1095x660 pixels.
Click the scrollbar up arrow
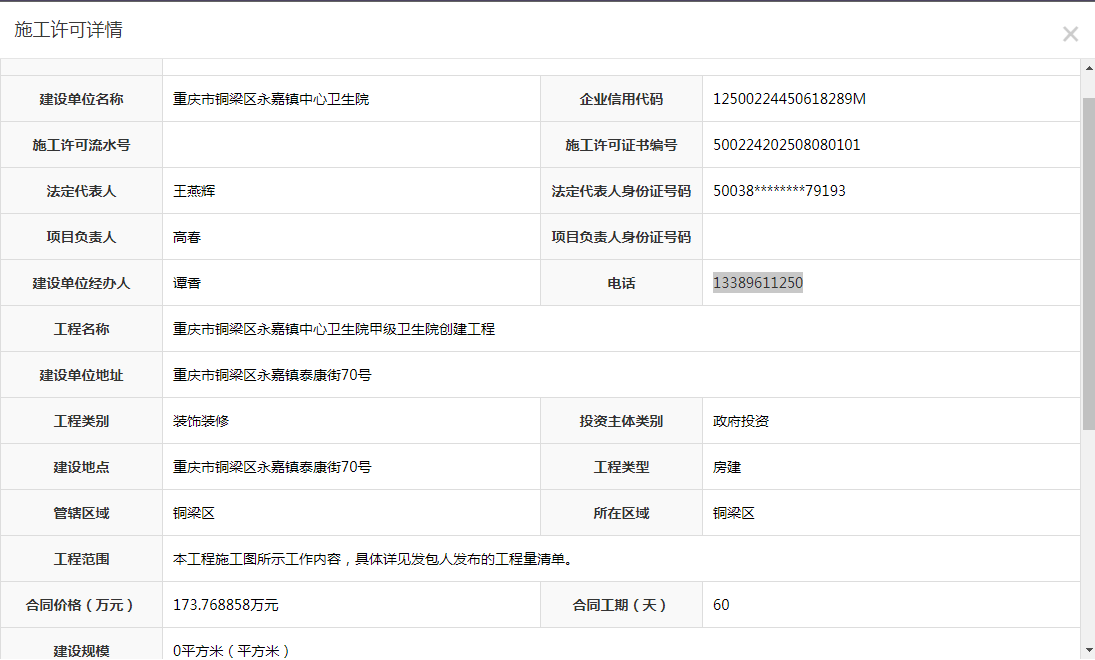click(x=1087, y=67)
